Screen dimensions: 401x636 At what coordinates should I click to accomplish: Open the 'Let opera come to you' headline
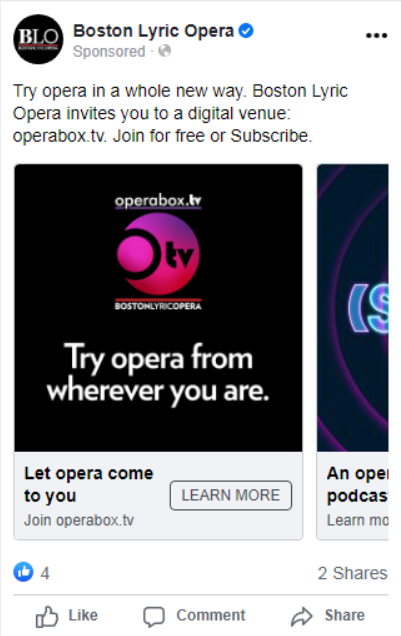[x=88, y=484]
